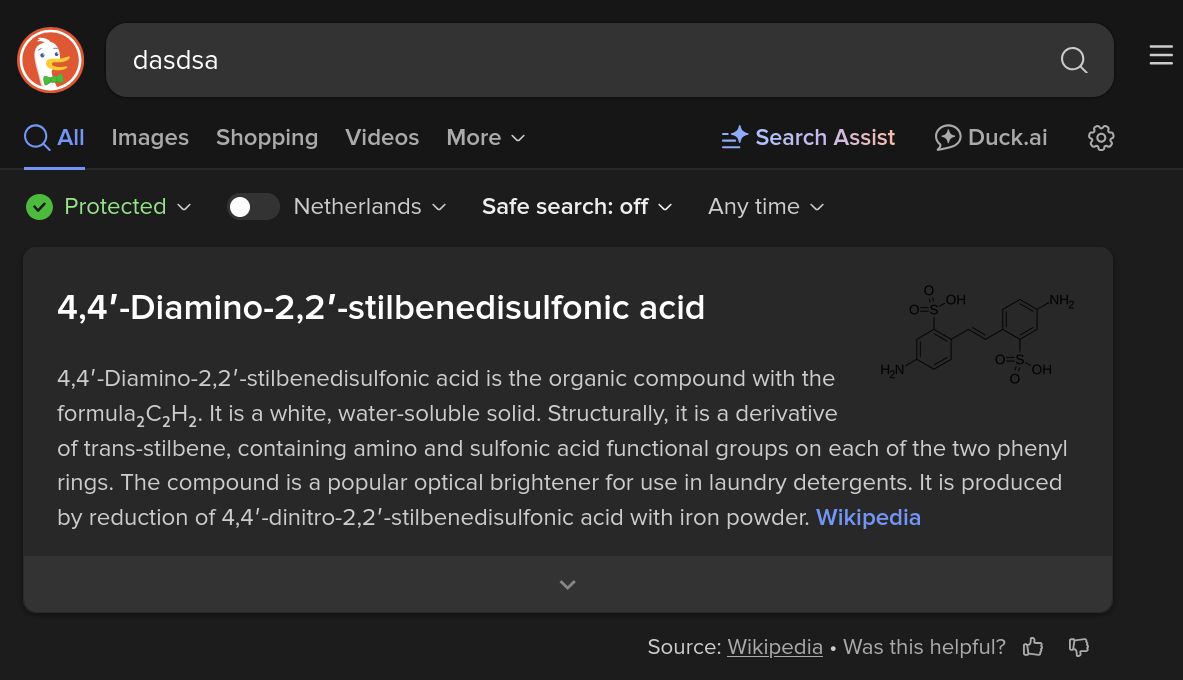Expand the More search categories menu
1183x680 pixels.
point(485,138)
